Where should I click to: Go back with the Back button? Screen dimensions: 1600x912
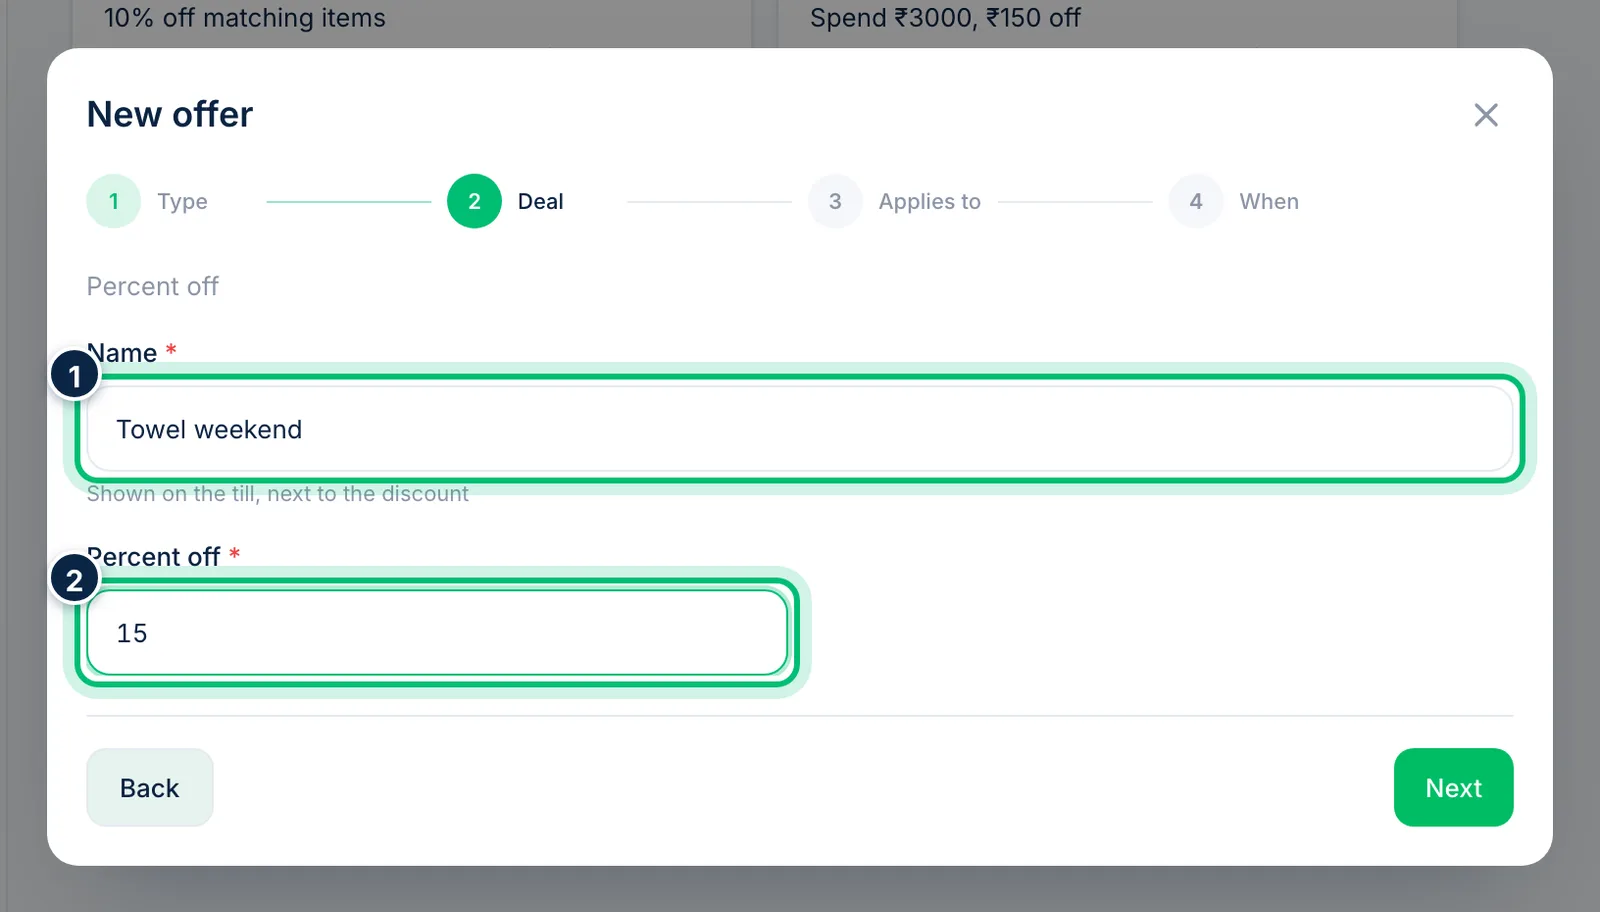(150, 788)
